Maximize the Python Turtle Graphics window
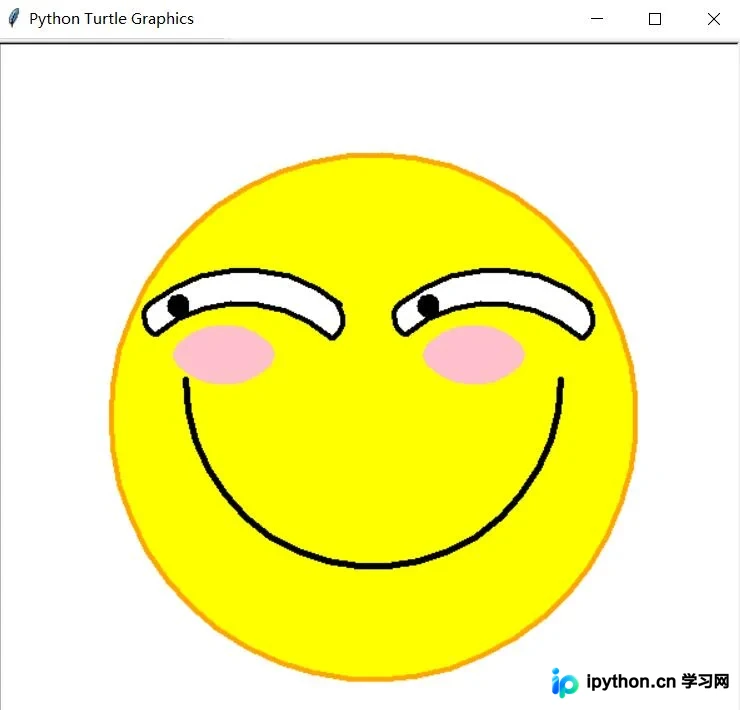 tap(655, 19)
